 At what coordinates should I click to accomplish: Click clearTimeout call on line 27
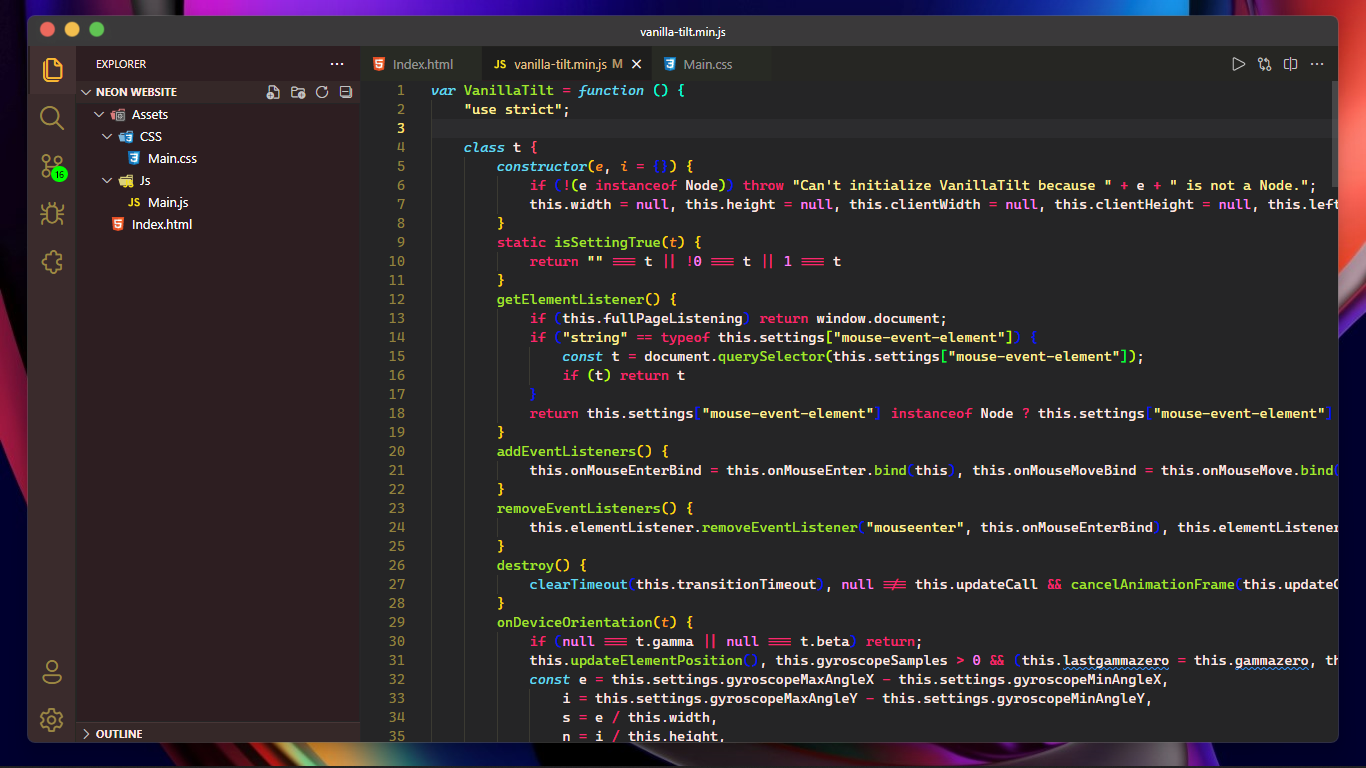coord(579,584)
